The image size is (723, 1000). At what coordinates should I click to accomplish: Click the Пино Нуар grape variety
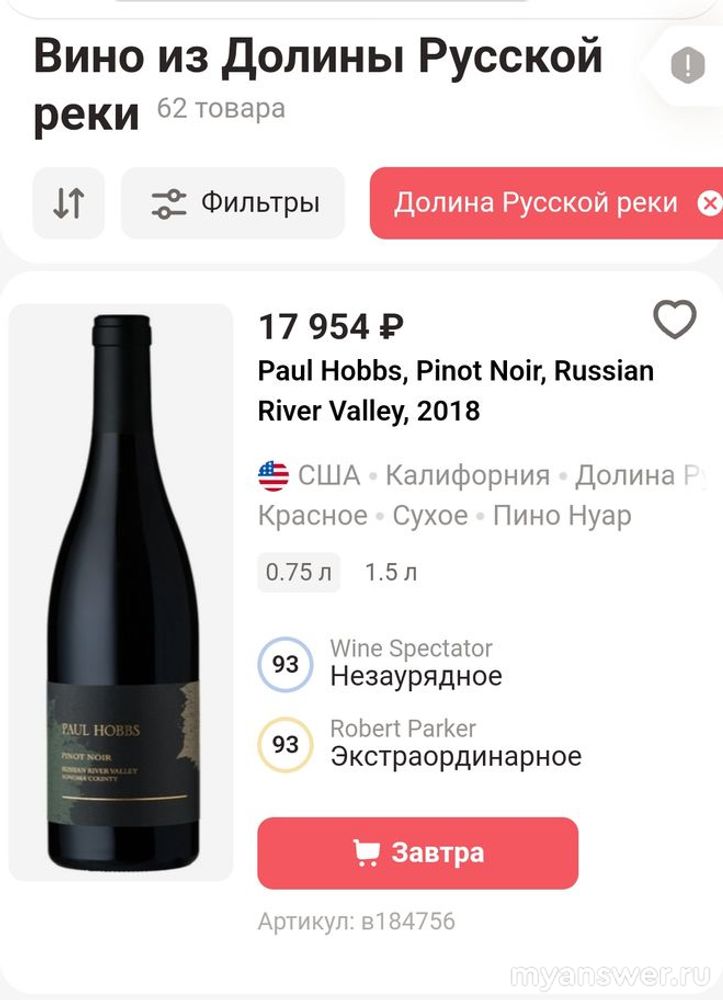(562, 516)
